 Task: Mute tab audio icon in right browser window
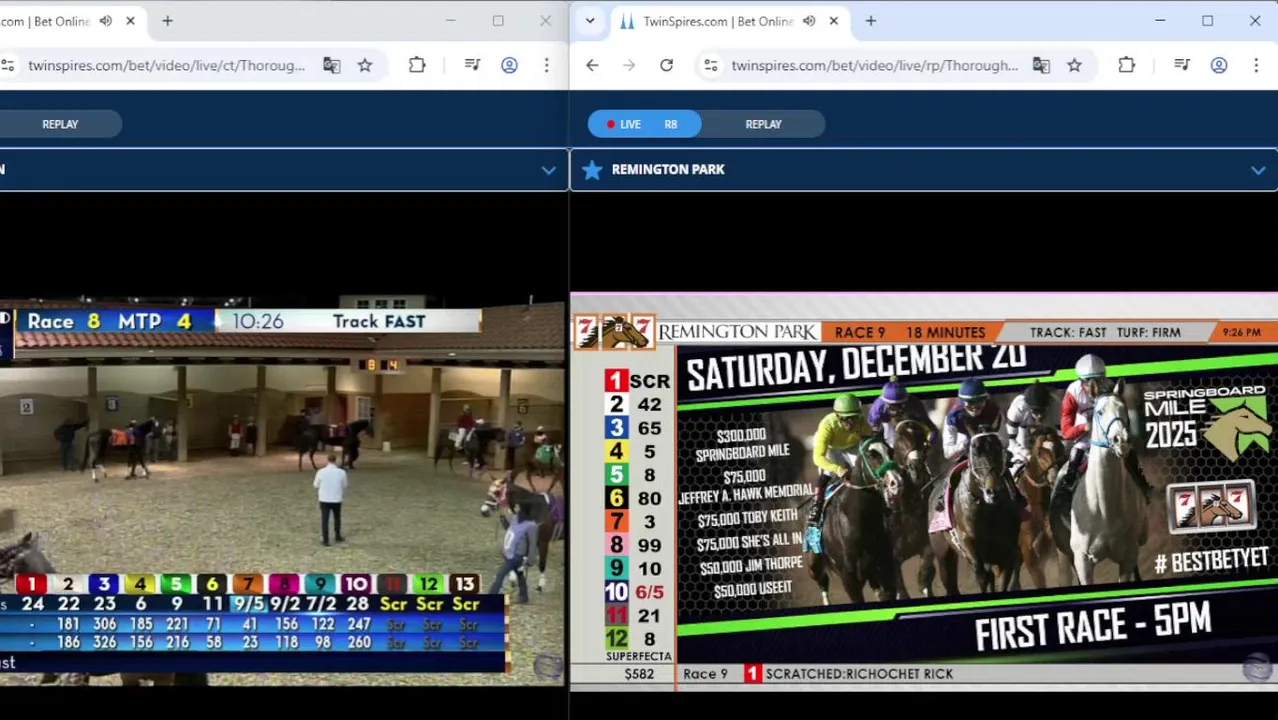[x=809, y=21]
